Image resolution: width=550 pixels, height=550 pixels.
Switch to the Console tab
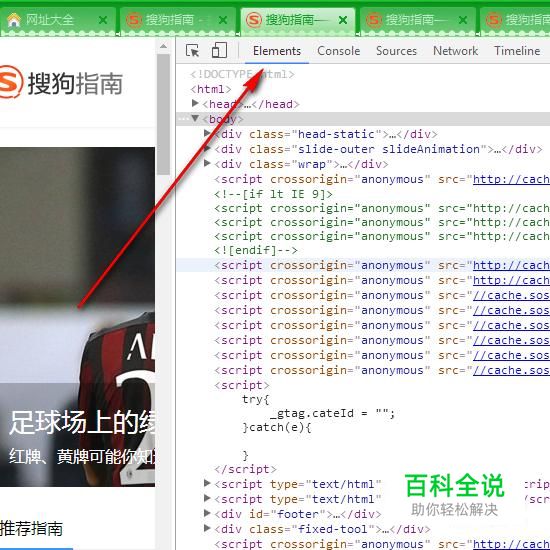pos(338,51)
